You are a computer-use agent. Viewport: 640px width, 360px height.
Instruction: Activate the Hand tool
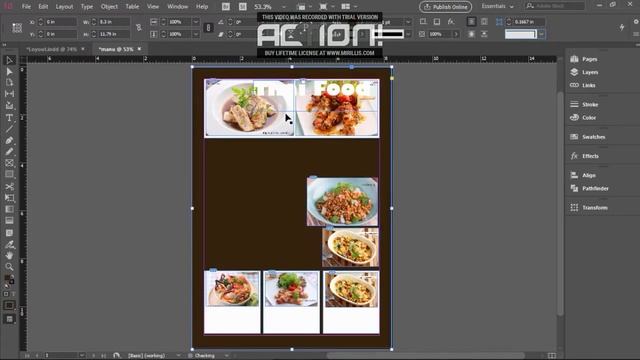click(x=9, y=256)
